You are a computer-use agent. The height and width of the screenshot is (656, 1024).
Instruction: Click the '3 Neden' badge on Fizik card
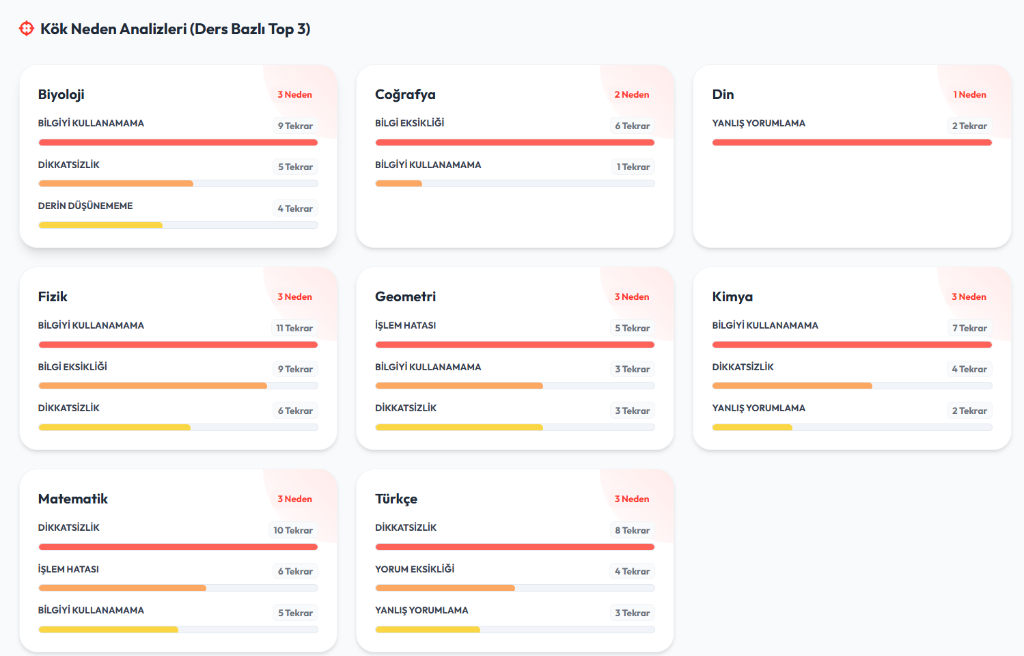tap(295, 297)
